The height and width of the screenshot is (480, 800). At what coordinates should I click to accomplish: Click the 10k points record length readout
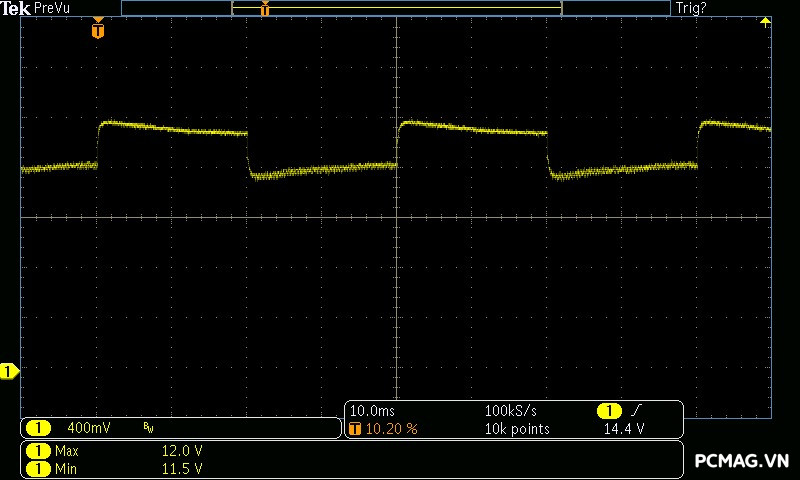point(516,428)
